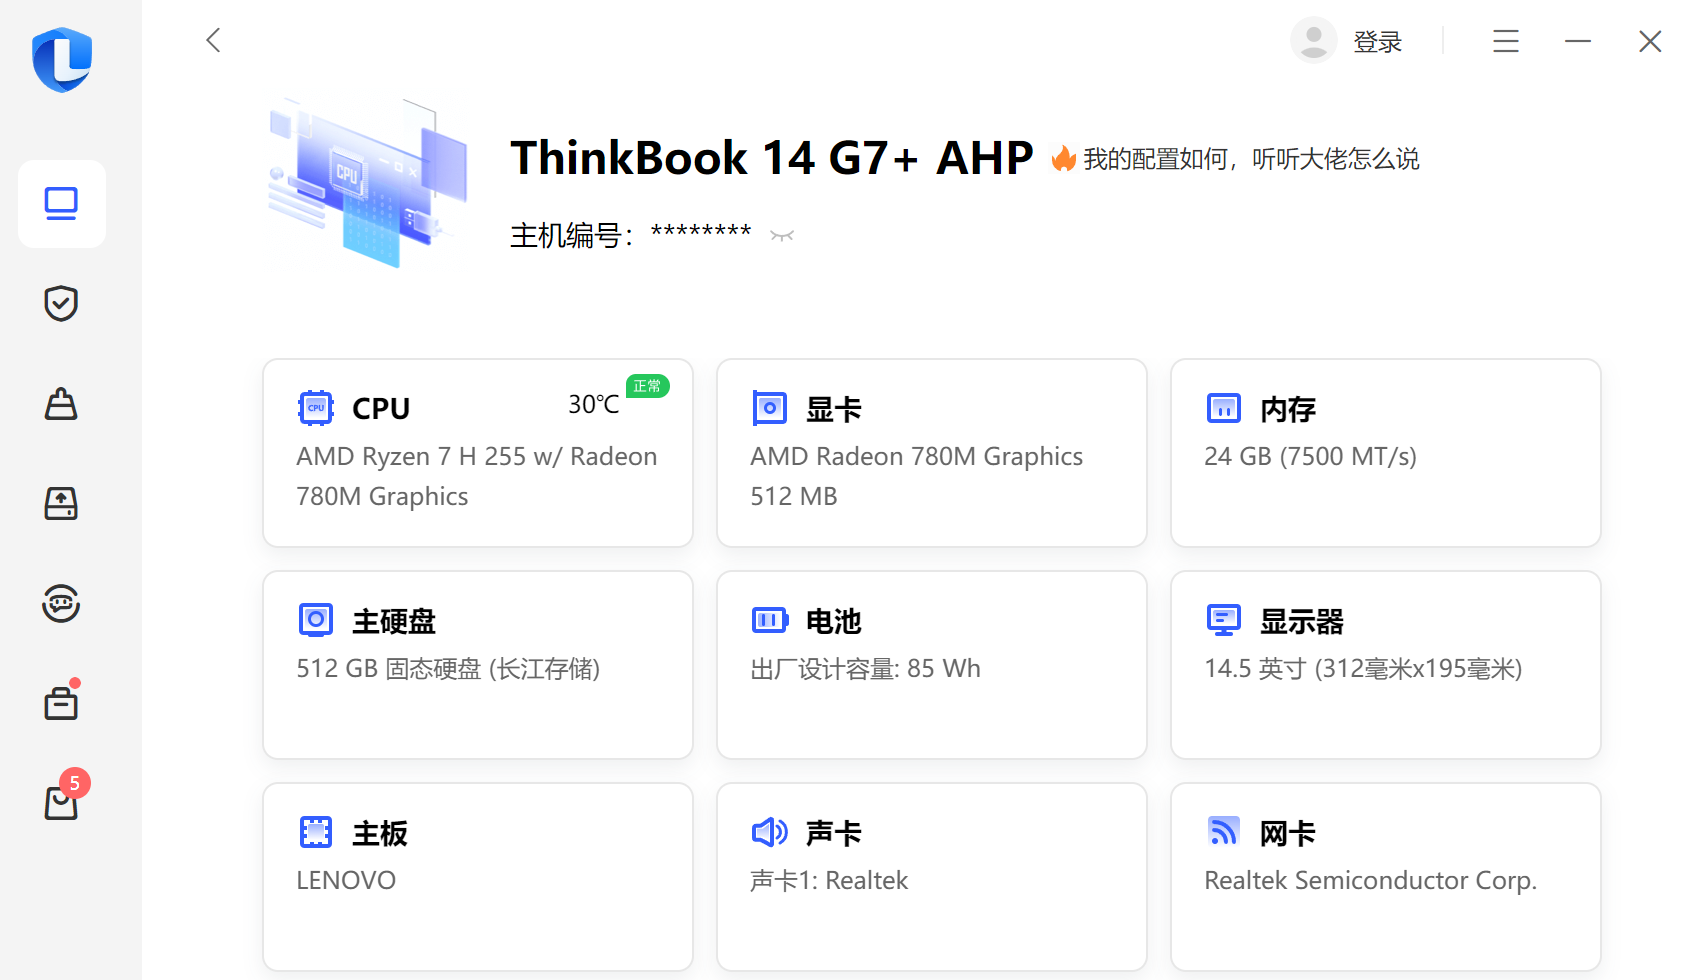Open the 显卡 graphics card details

tap(932, 453)
